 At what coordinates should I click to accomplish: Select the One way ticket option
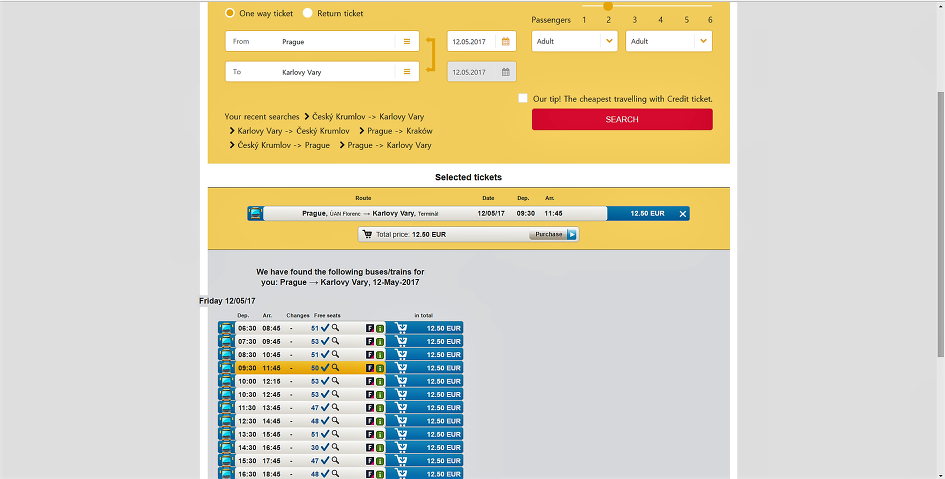click(x=259, y=13)
